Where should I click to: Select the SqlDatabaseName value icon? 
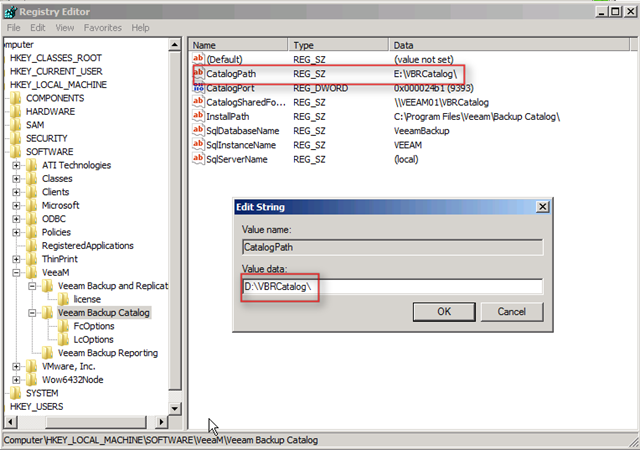click(197, 131)
